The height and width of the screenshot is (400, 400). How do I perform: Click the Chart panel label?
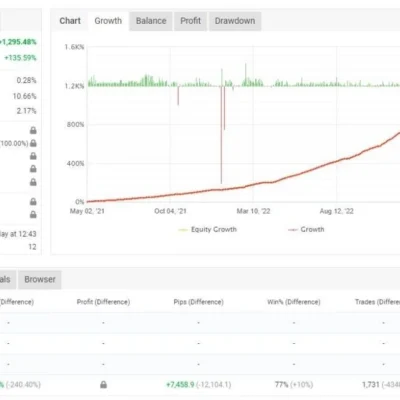click(70, 21)
